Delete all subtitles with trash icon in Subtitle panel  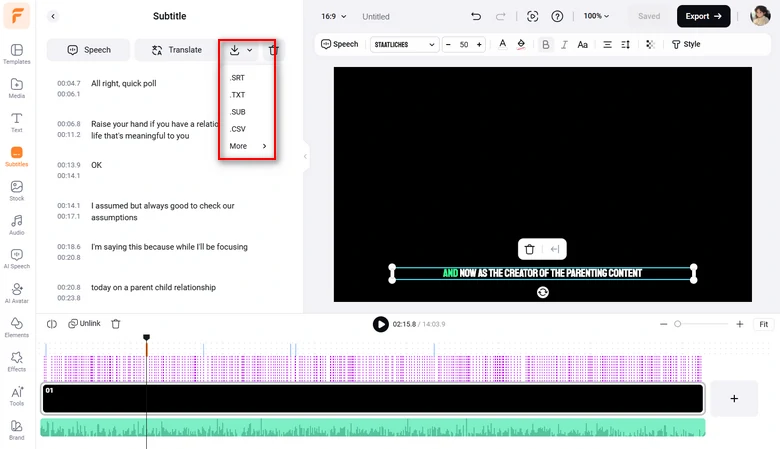click(x=274, y=50)
